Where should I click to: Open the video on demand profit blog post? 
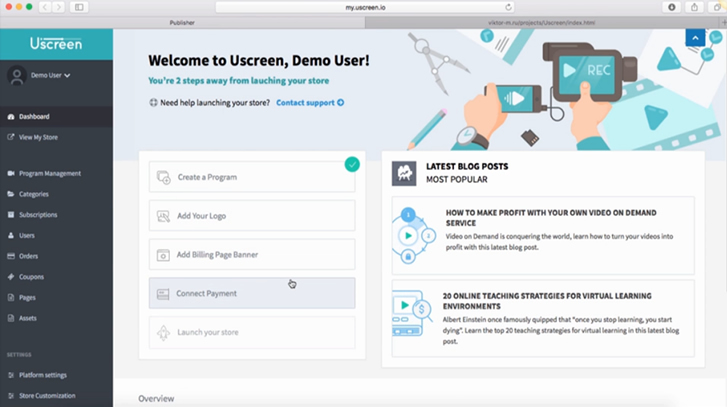tap(543, 235)
